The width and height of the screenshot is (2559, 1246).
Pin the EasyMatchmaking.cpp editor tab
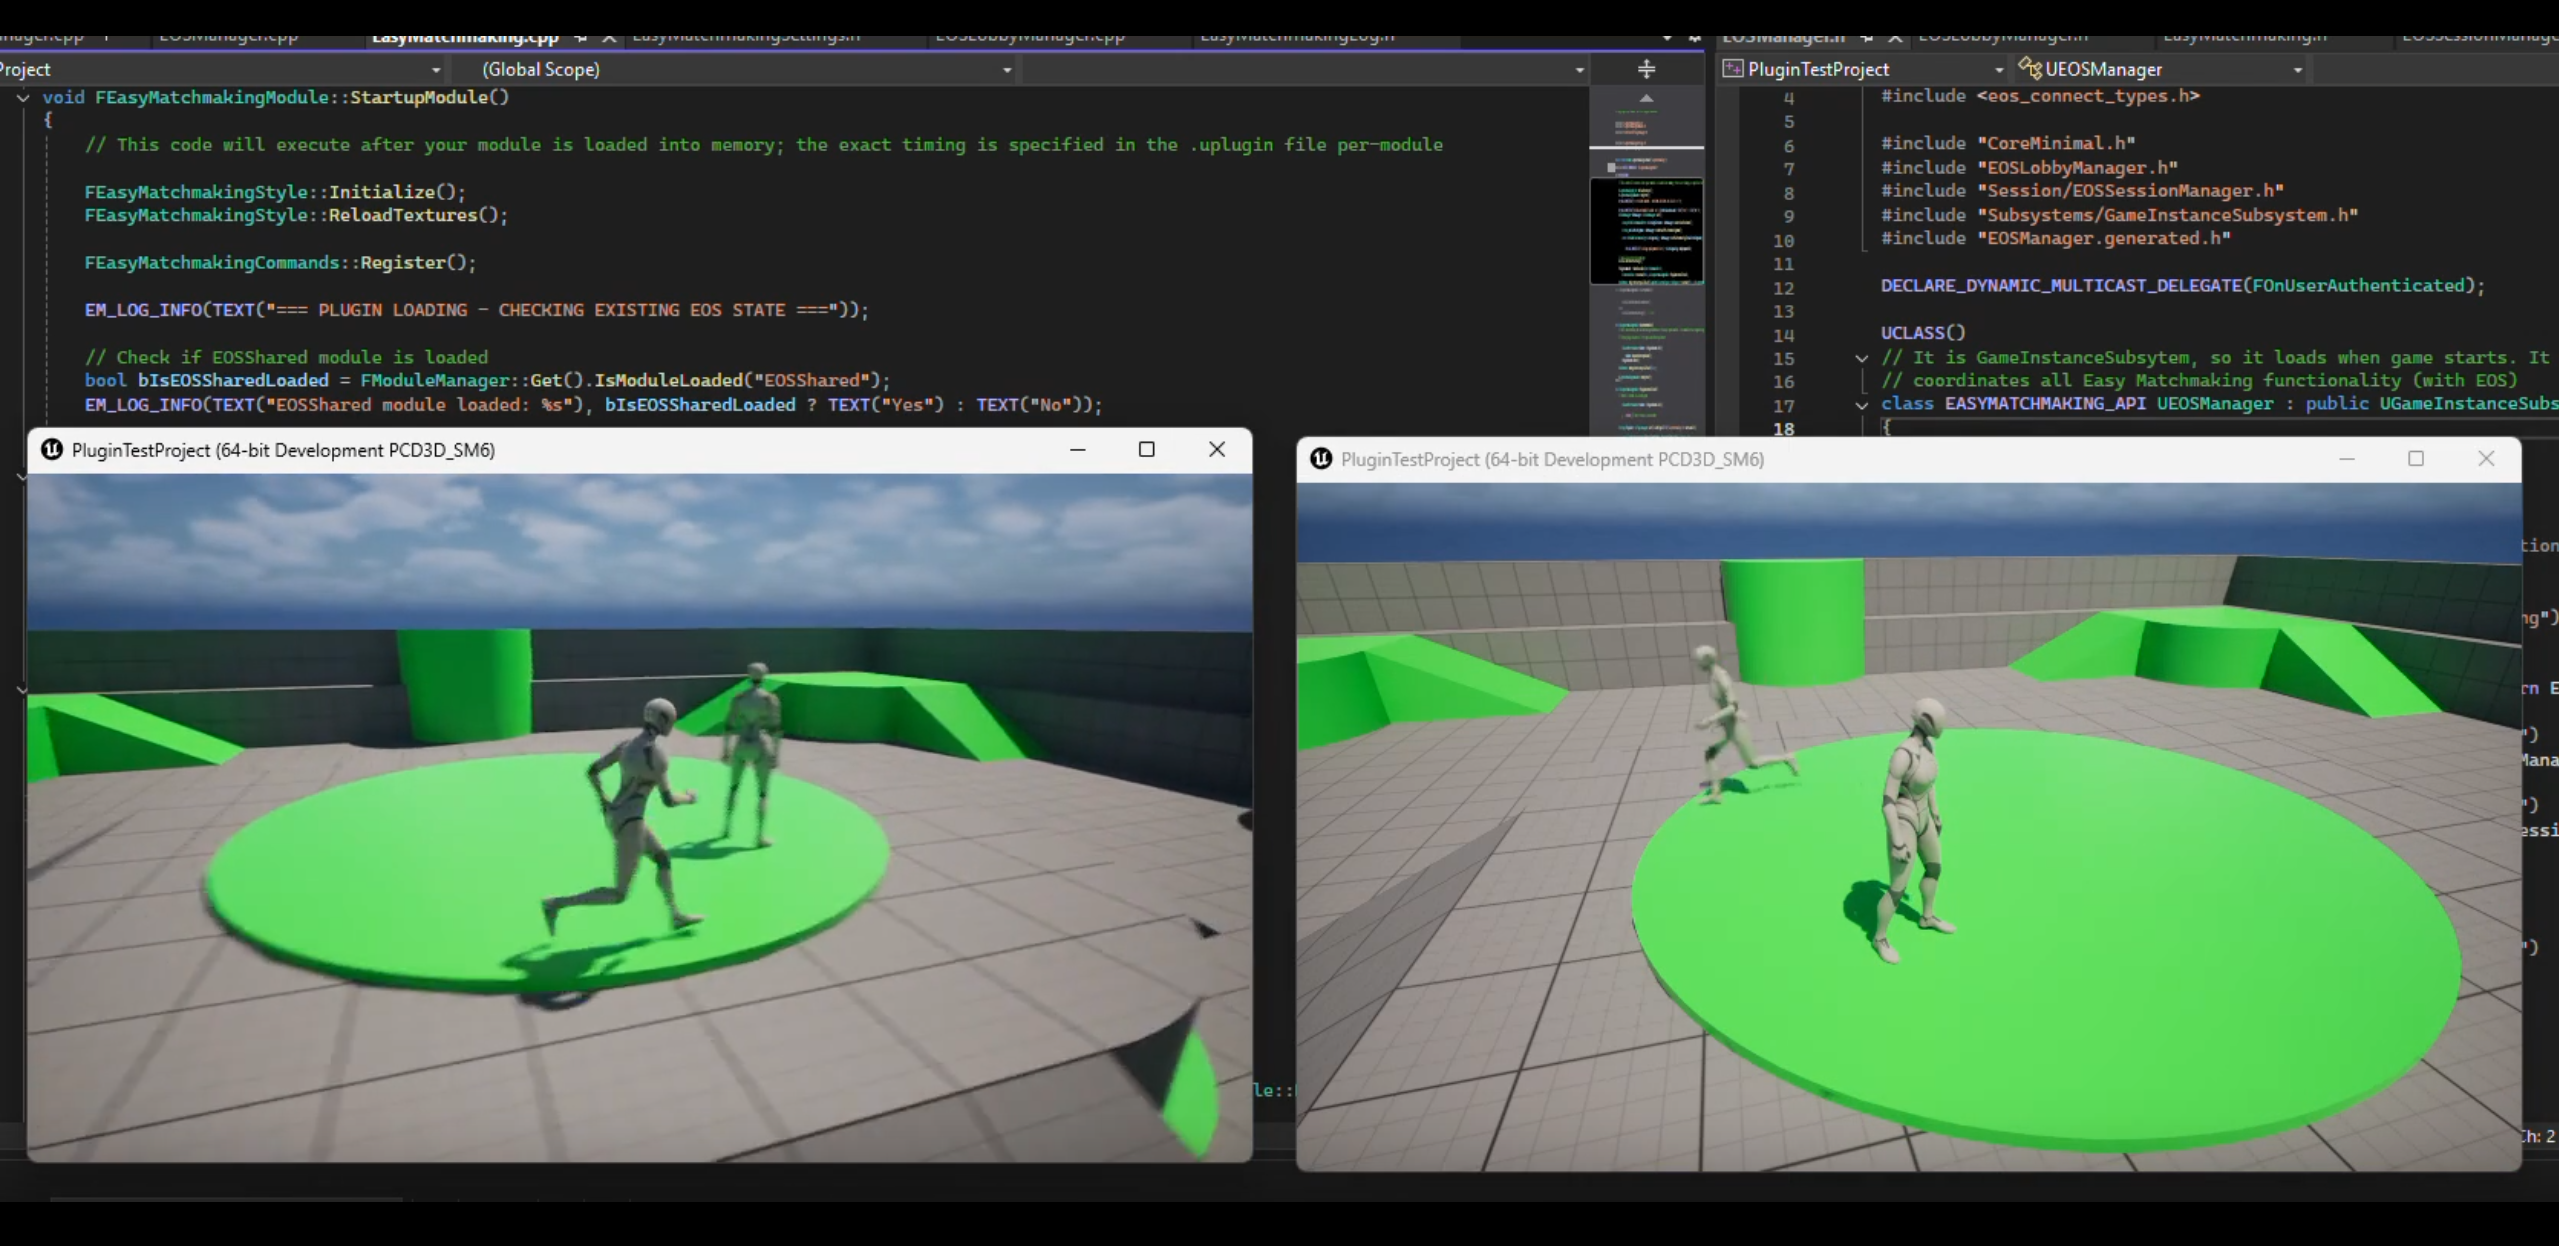(581, 38)
